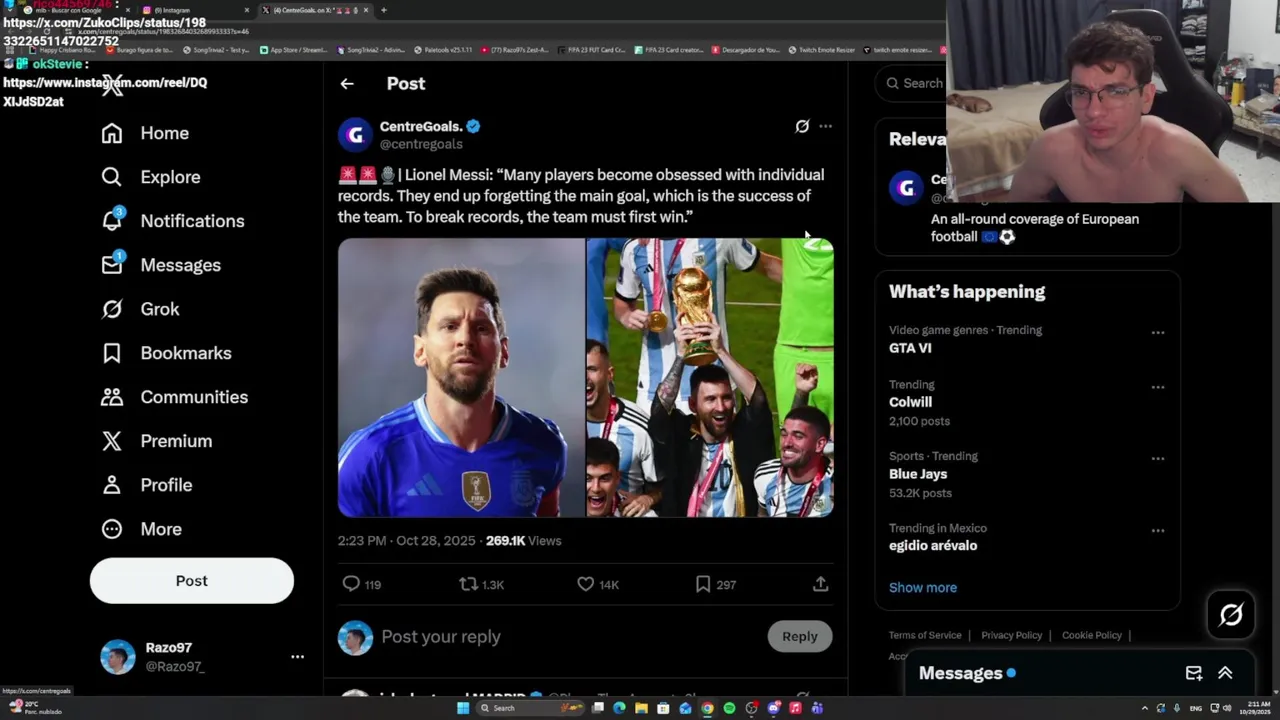The image size is (1280, 720).
Task: Open the Terms of Service link
Action: [x=925, y=635]
